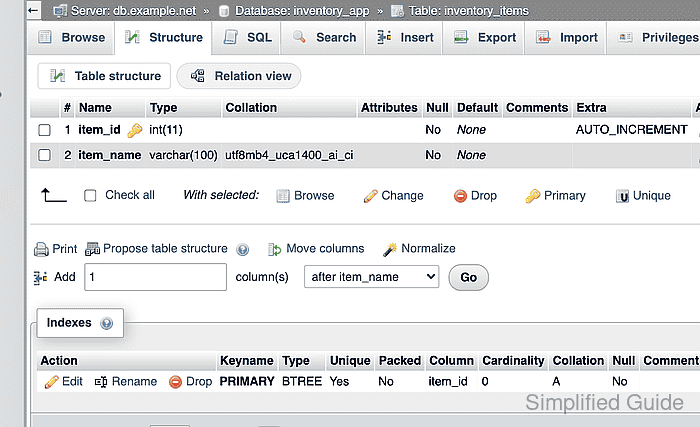This screenshot has width=700, height=427.
Task: Click the printer icon for Print
Action: click(42, 249)
